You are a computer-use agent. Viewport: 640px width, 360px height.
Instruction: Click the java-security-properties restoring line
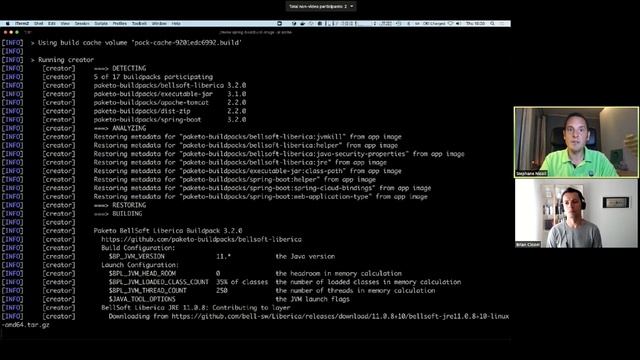coord(279,154)
